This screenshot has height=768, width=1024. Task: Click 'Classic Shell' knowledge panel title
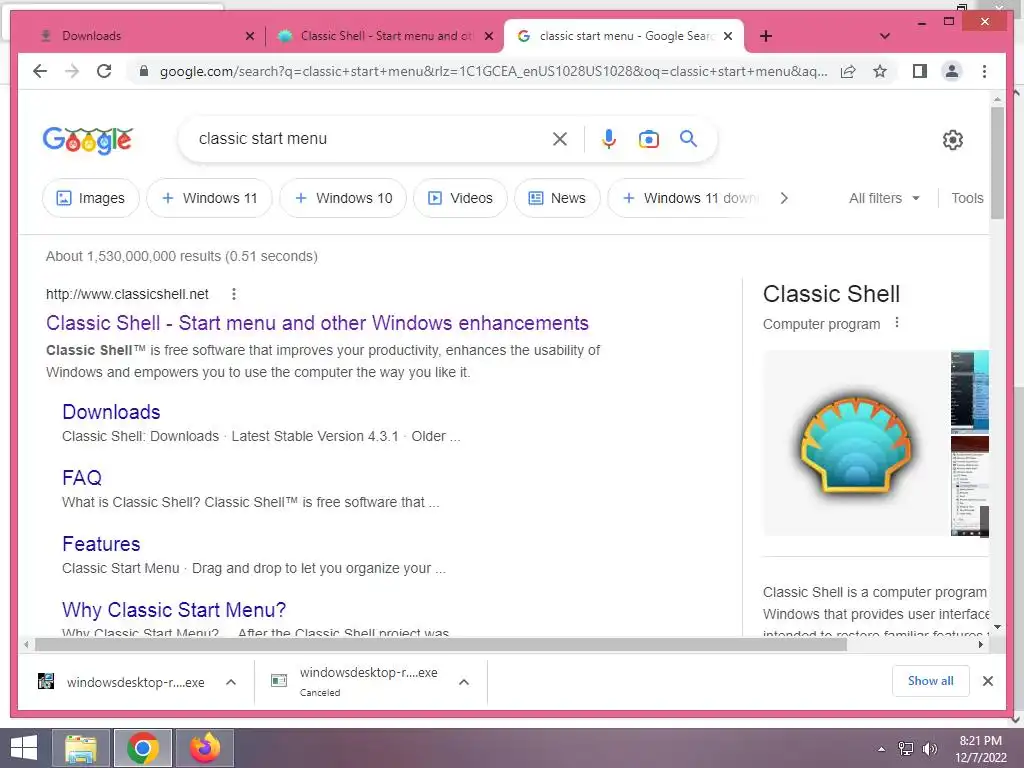pyautogui.click(x=831, y=294)
